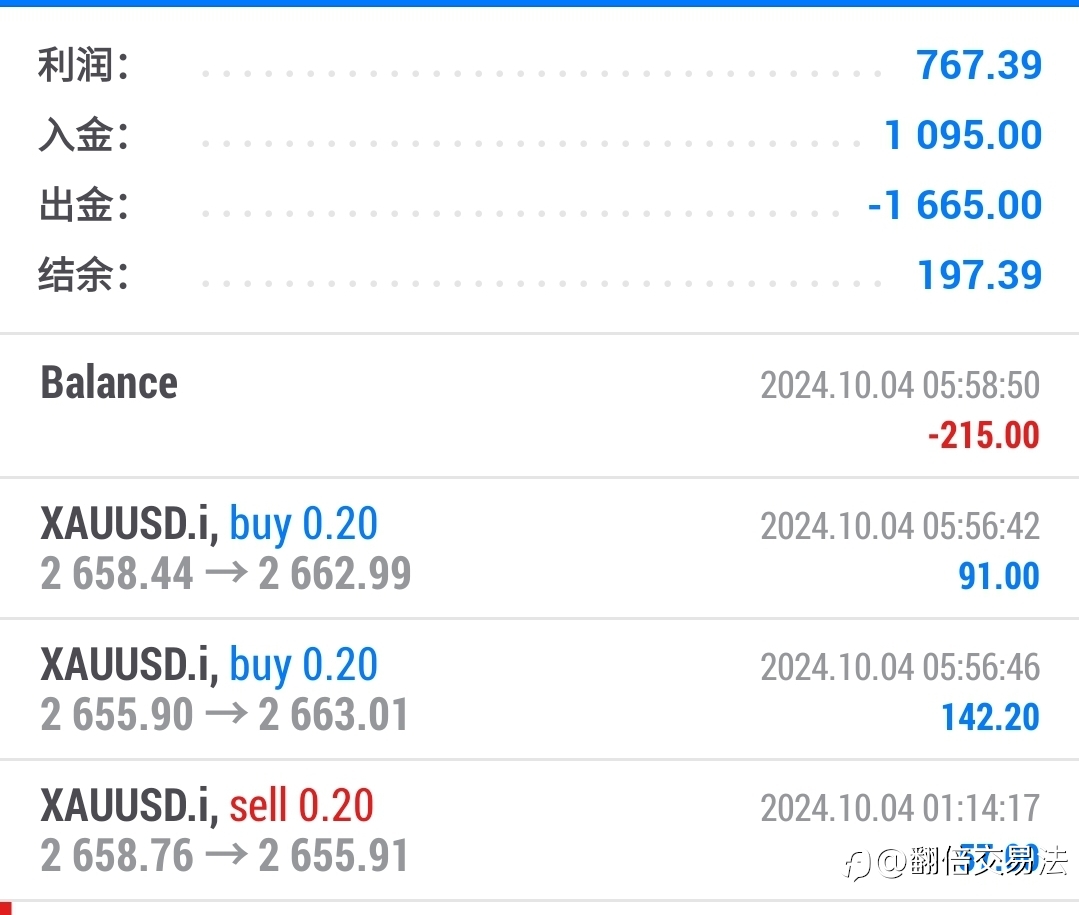Image resolution: width=1079 pixels, height=915 pixels.
Task: Expand the buy trade opened at 2 655.90
Action: [x=540, y=689]
